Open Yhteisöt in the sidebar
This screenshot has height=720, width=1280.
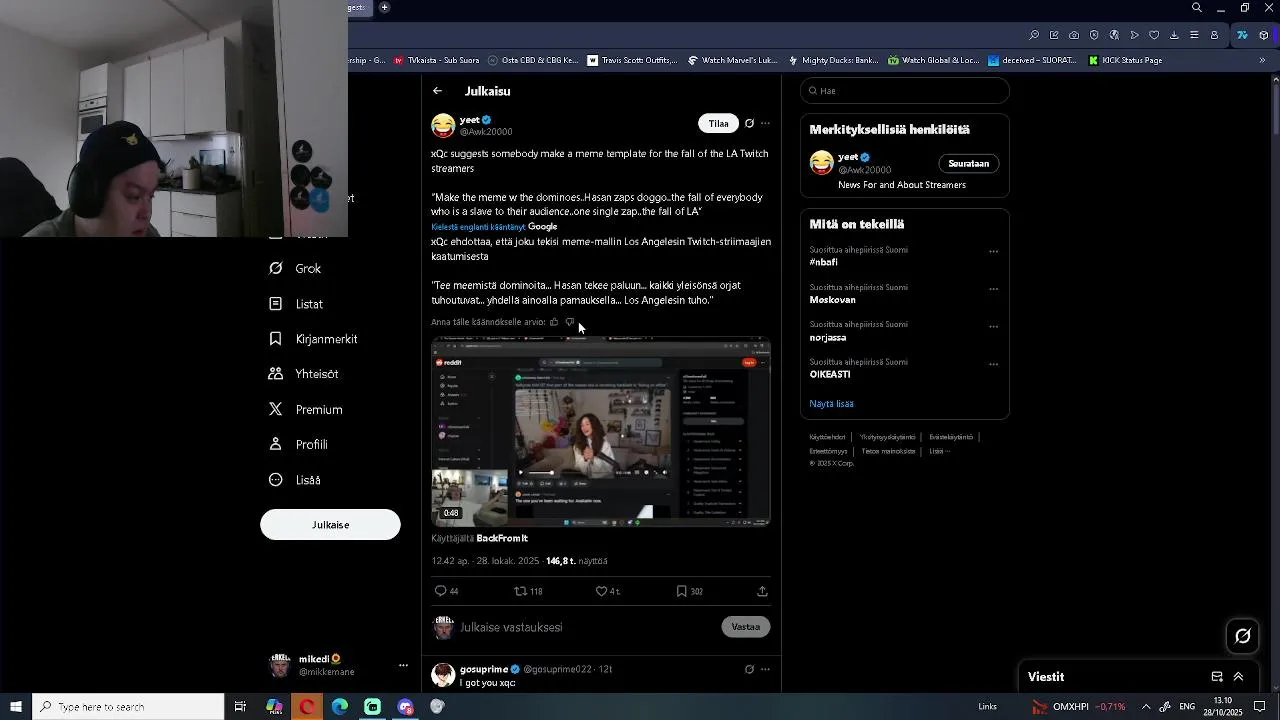point(304,374)
